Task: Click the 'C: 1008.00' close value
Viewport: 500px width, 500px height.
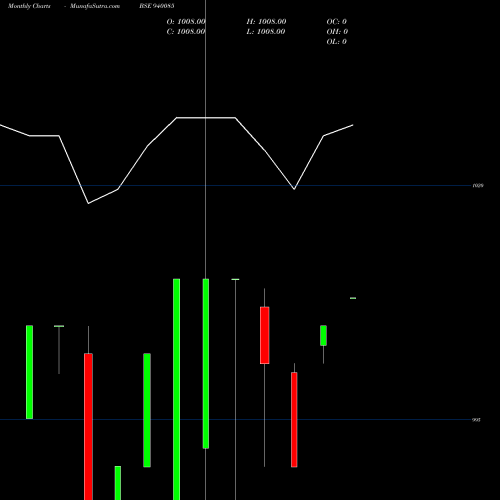Action: 186,32
